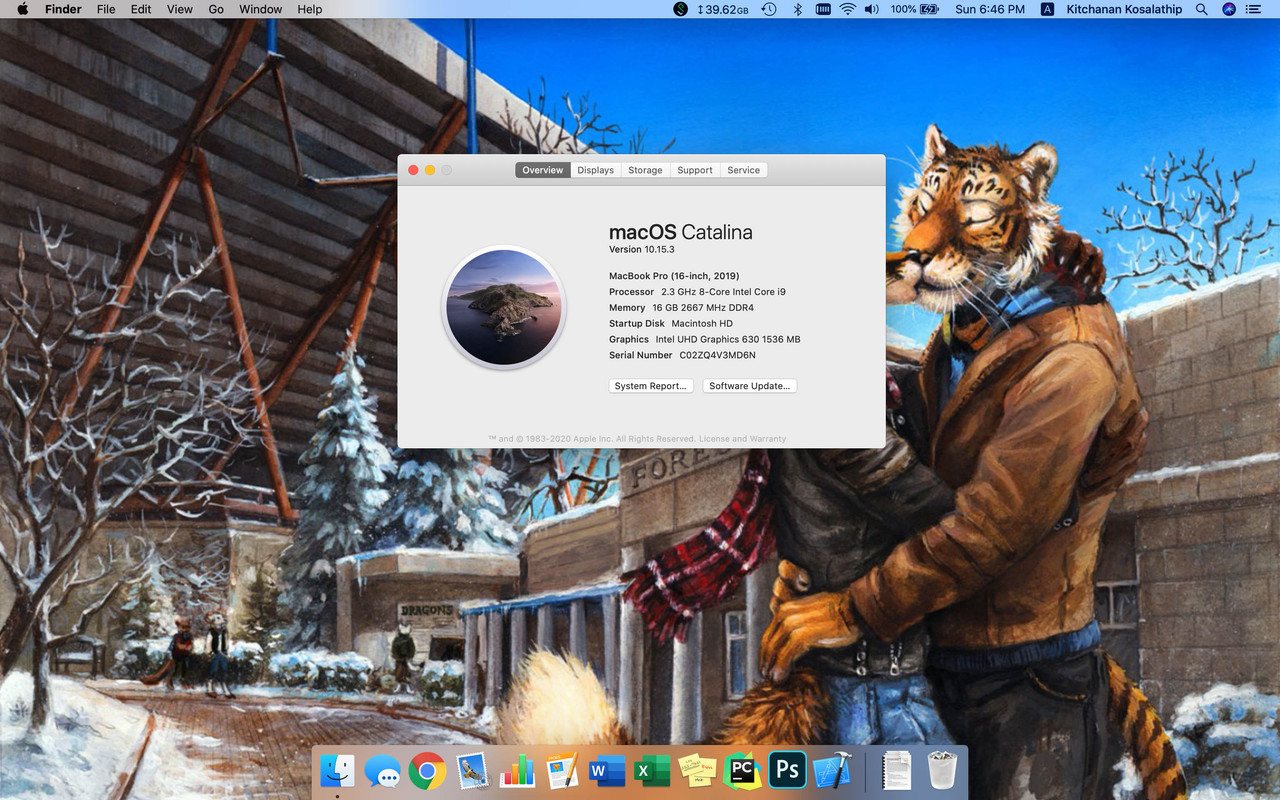Image resolution: width=1280 pixels, height=800 pixels.
Task: Switch to the Overview tab
Action: pyautogui.click(x=543, y=170)
